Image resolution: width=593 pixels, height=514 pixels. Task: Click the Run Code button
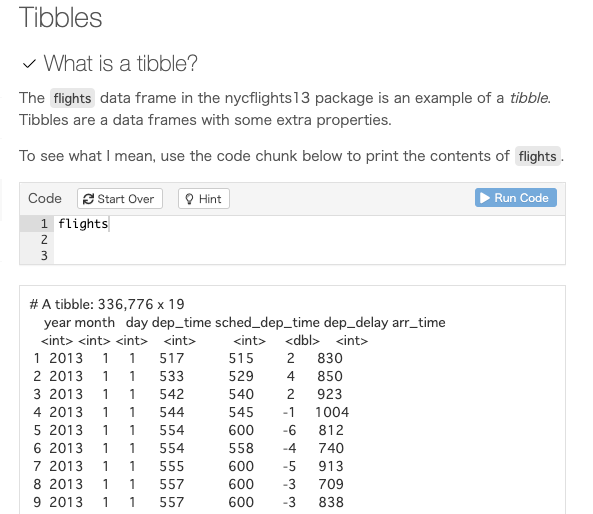coord(515,198)
